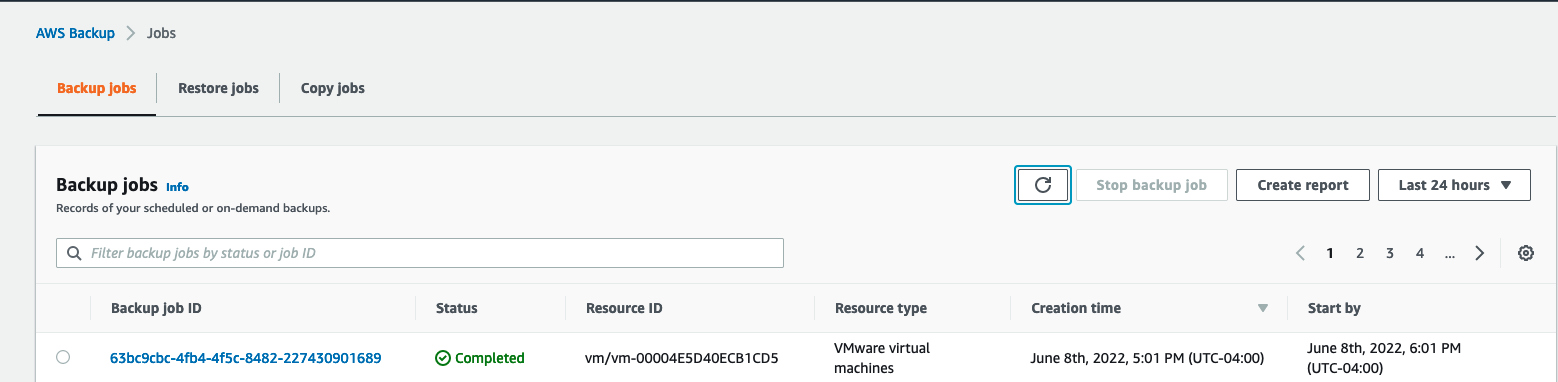Open the Last 24 hours dropdown
This screenshot has width=1558, height=382.
(1454, 185)
